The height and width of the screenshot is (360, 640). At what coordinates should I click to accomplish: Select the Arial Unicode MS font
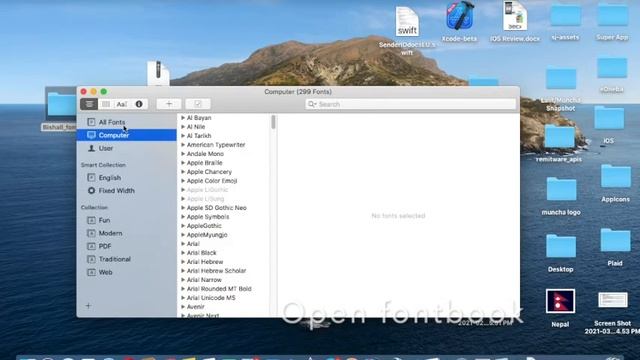(211, 298)
